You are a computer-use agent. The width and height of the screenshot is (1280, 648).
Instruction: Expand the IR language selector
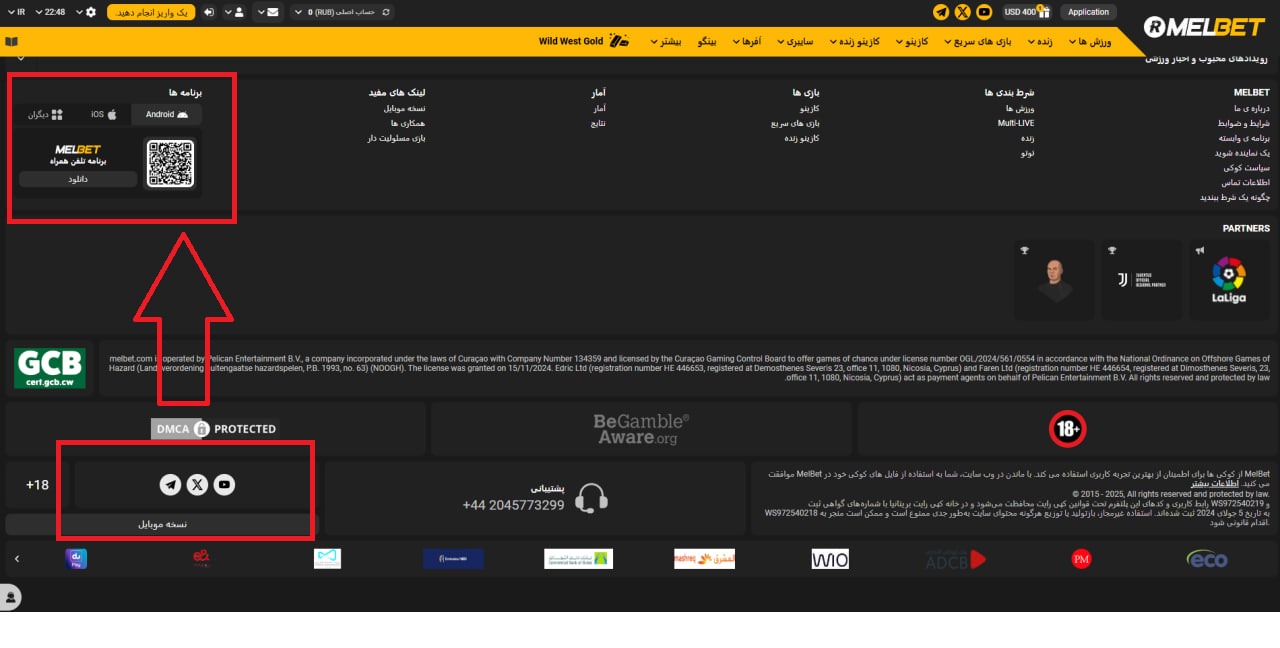[18, 11]
